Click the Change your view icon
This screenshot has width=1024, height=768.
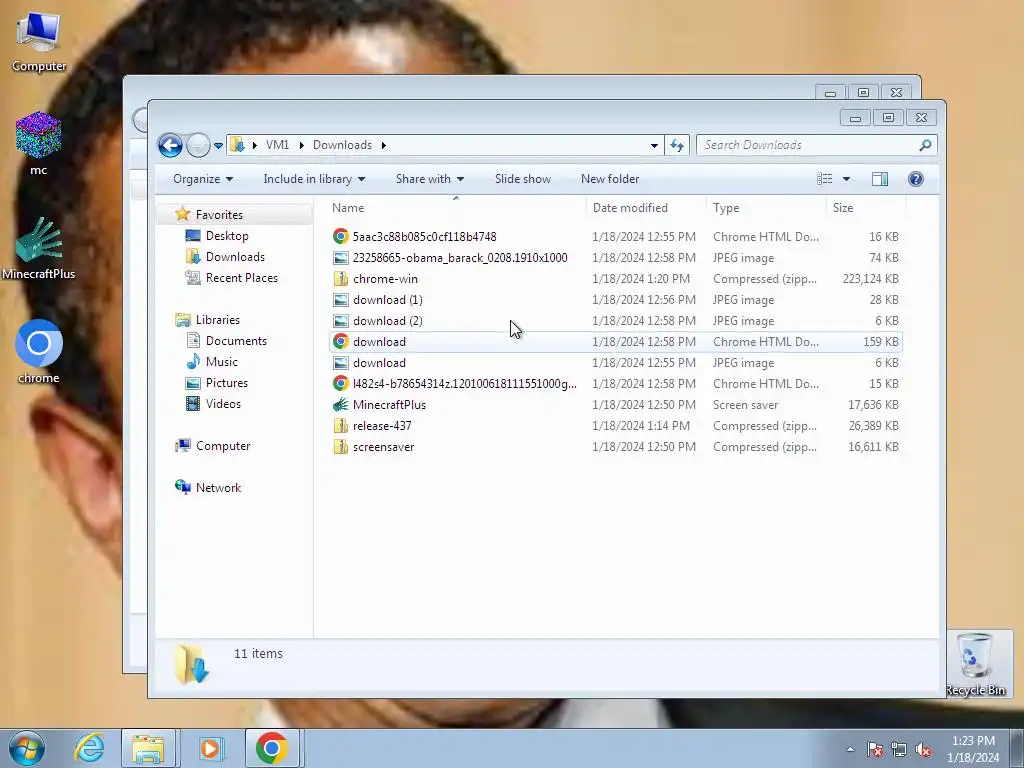pyautogui.click(x=825, y=179)
